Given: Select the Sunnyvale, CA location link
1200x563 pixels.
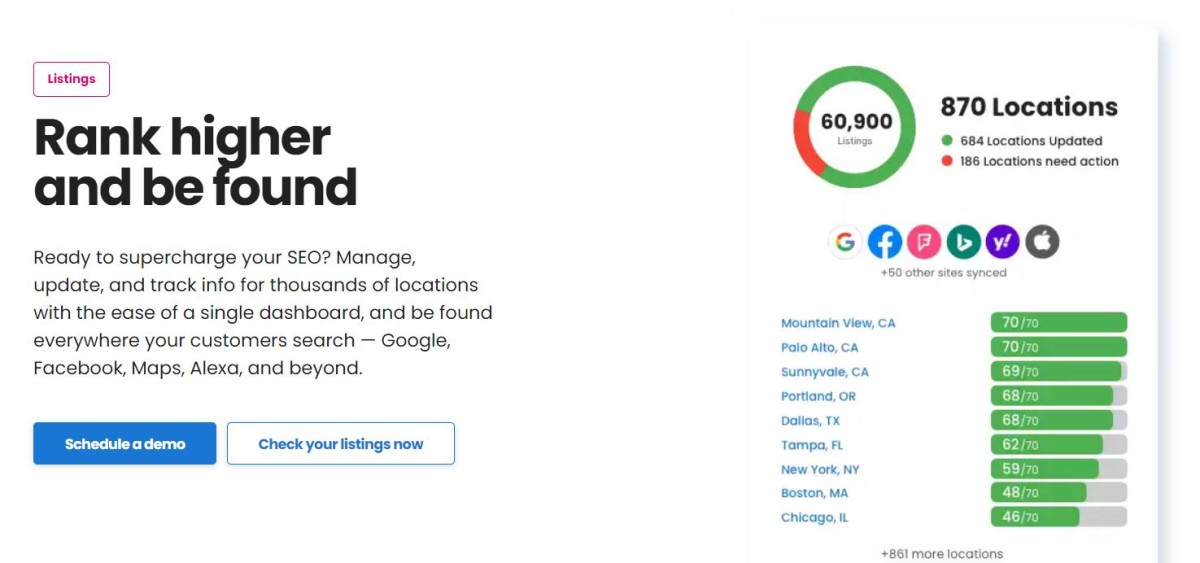Looking at the screenshot, I should pos(825,372).
